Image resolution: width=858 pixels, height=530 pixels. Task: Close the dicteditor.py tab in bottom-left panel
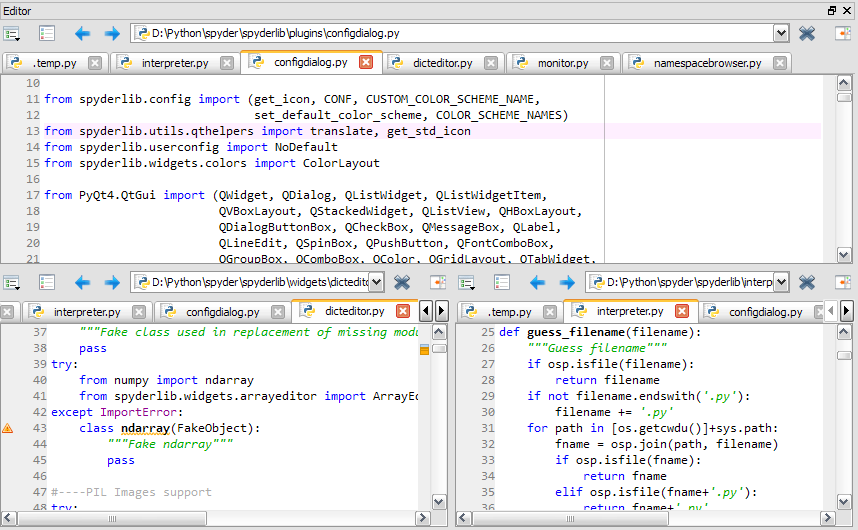click(403, 311)
